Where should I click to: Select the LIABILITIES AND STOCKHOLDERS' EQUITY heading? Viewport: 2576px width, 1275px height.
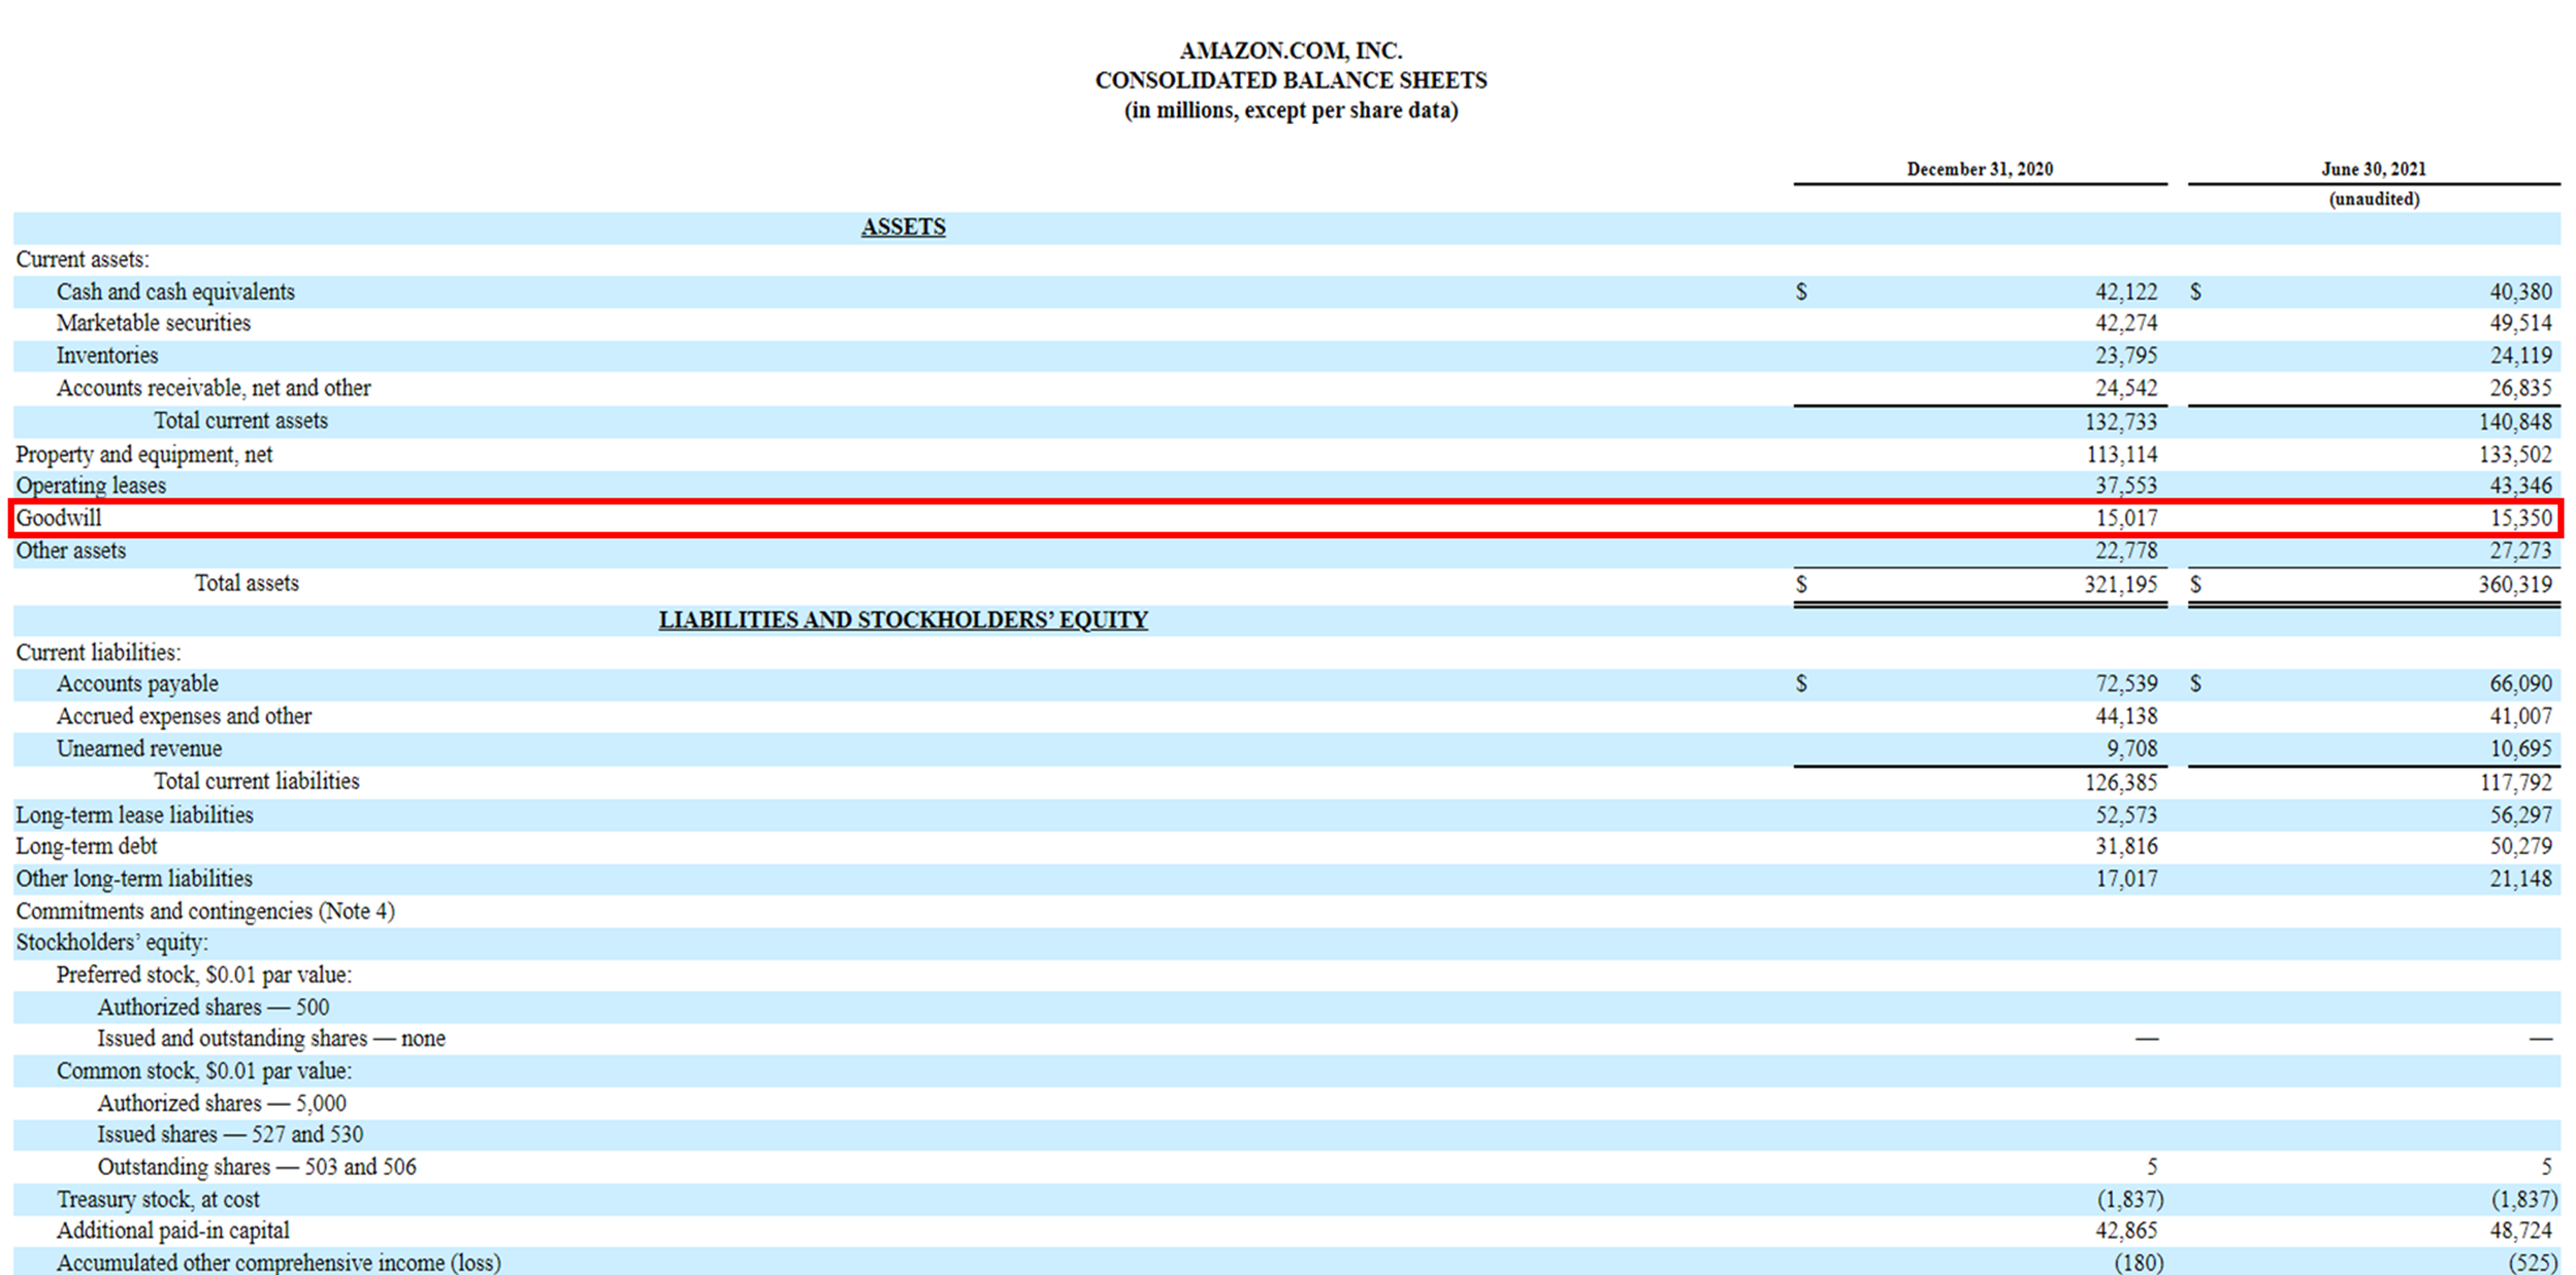[x=903, y=620]
